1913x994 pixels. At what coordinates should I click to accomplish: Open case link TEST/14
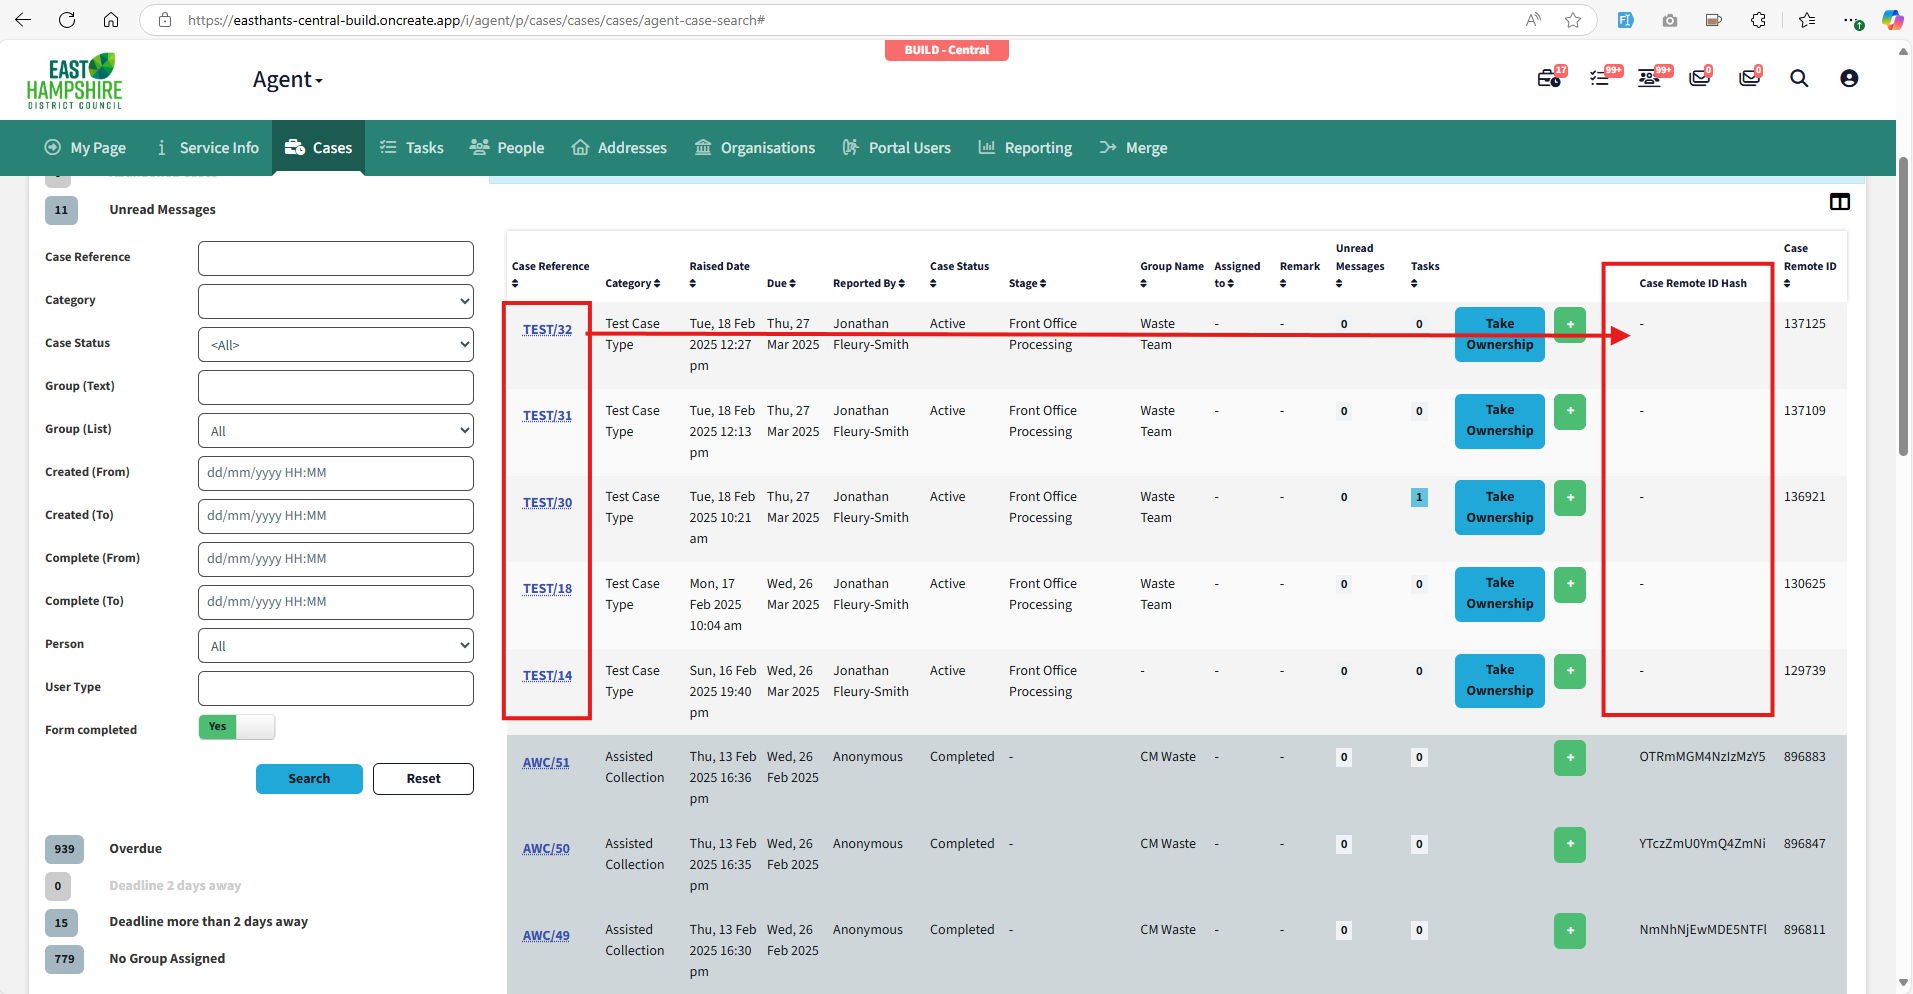tap(547, 676)
